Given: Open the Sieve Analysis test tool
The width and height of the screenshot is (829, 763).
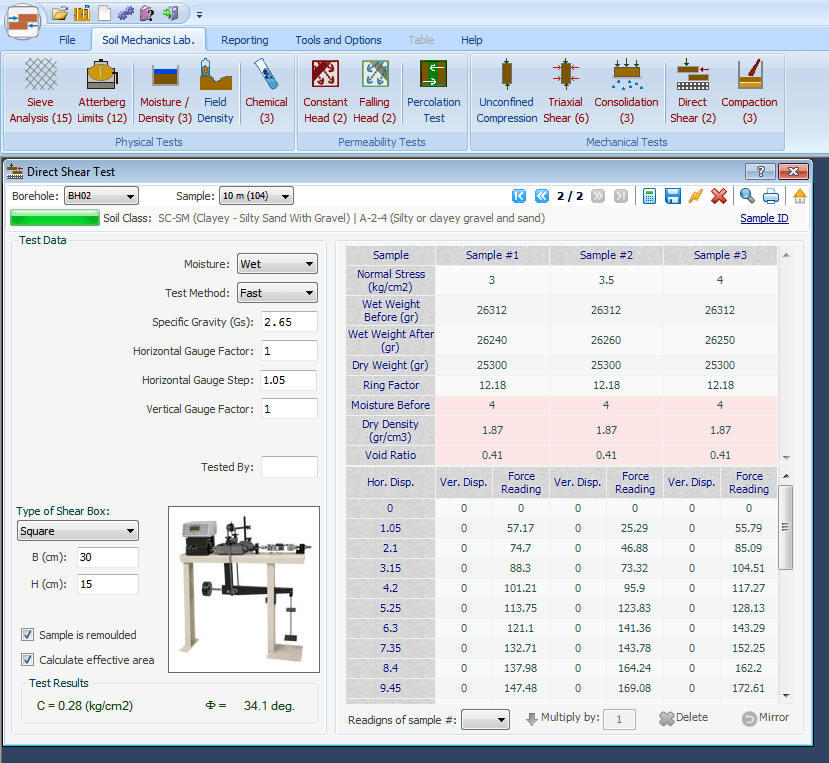Looking at the screenshot, I should pos(39,88).
